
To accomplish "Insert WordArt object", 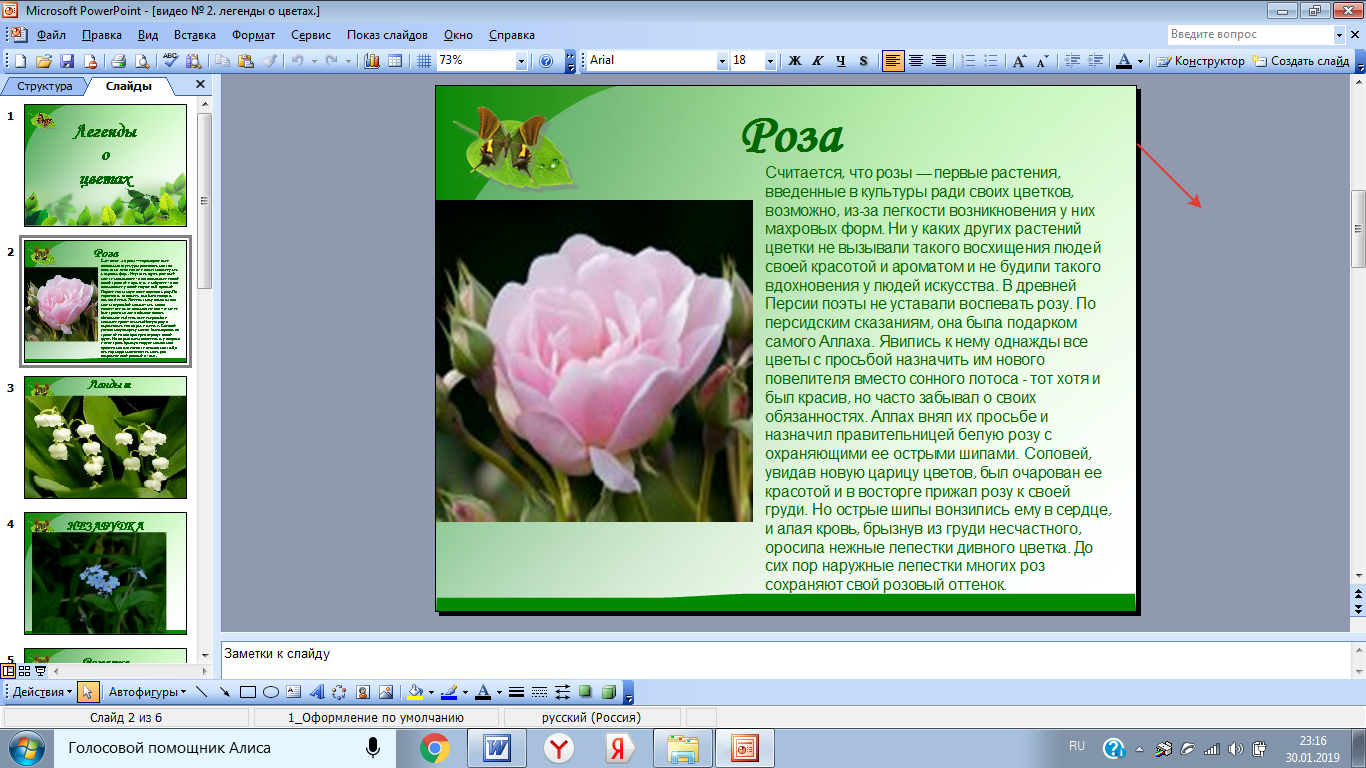I will [x=317, y=692].
